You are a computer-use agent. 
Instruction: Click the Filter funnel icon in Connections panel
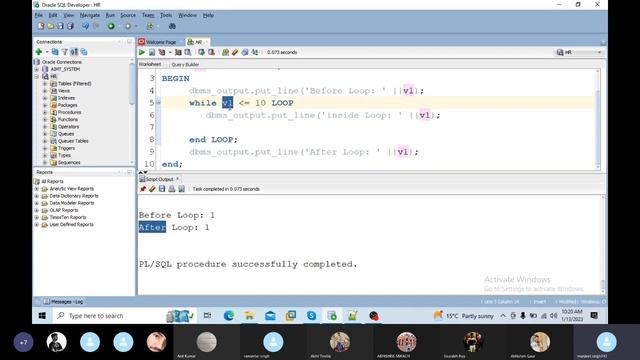point(64,52)
